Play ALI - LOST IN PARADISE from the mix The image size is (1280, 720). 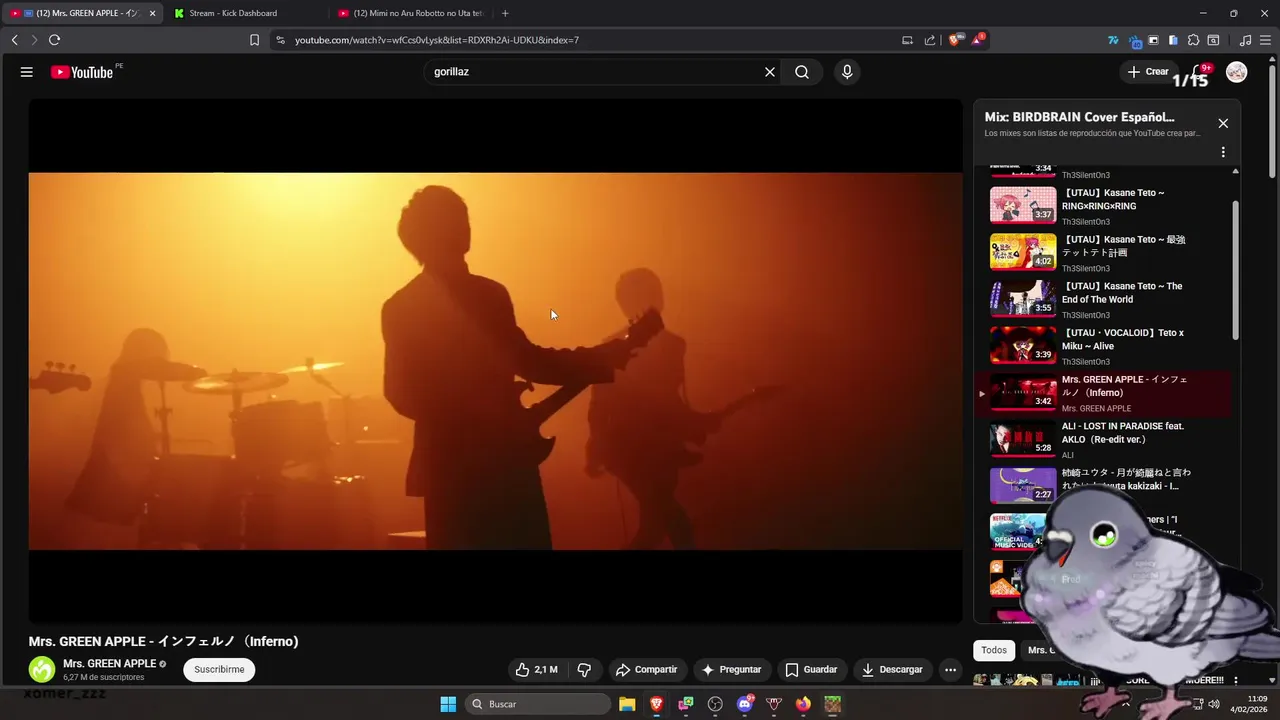1105,439
